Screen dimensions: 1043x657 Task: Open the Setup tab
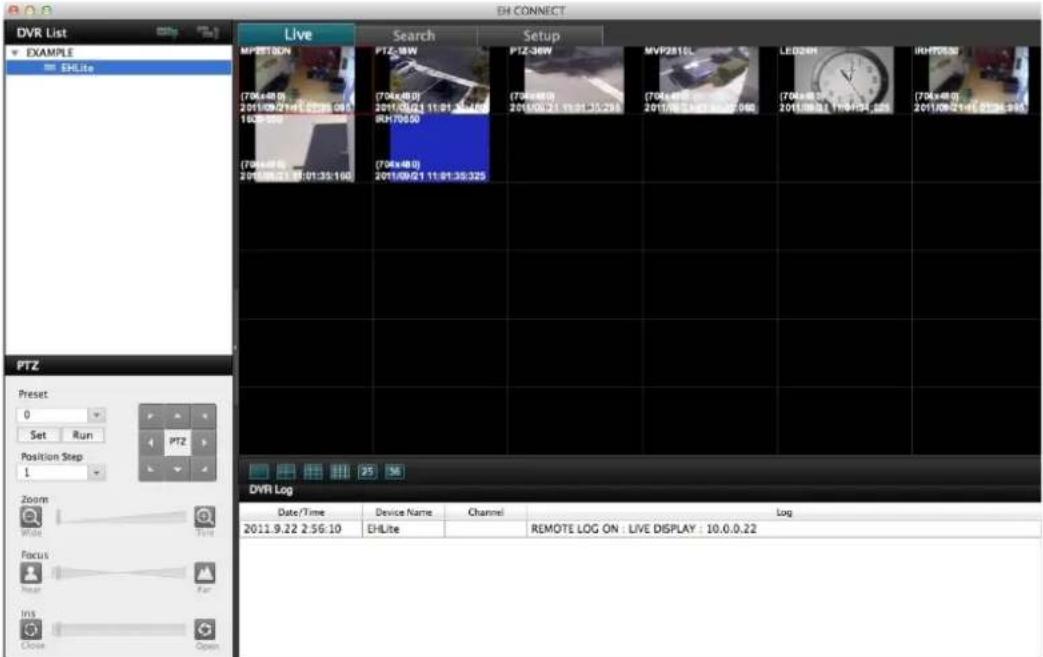point(541,35)
